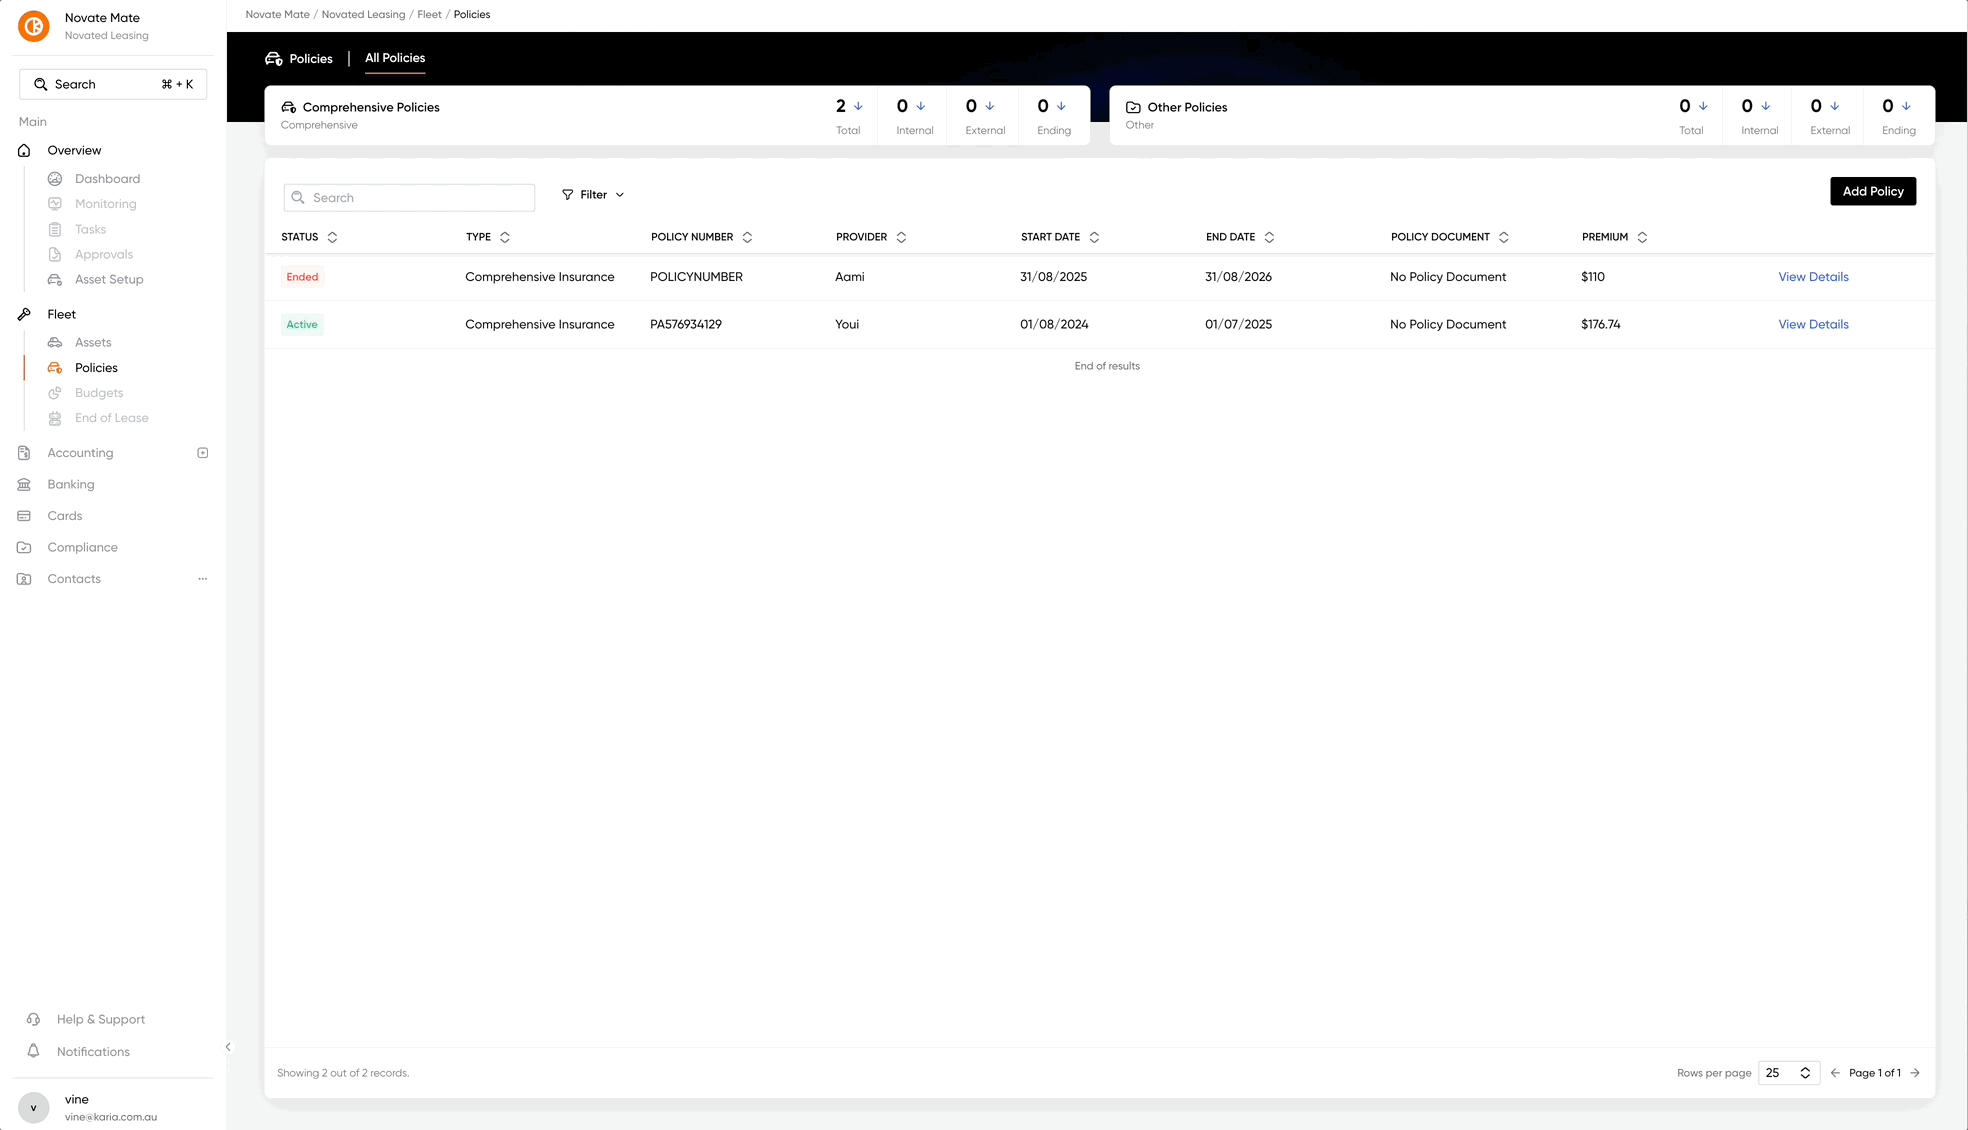This screenshot has width=1968, height=1130.
Task: Sort the table by the Premium column
Action: point(1642,237)
